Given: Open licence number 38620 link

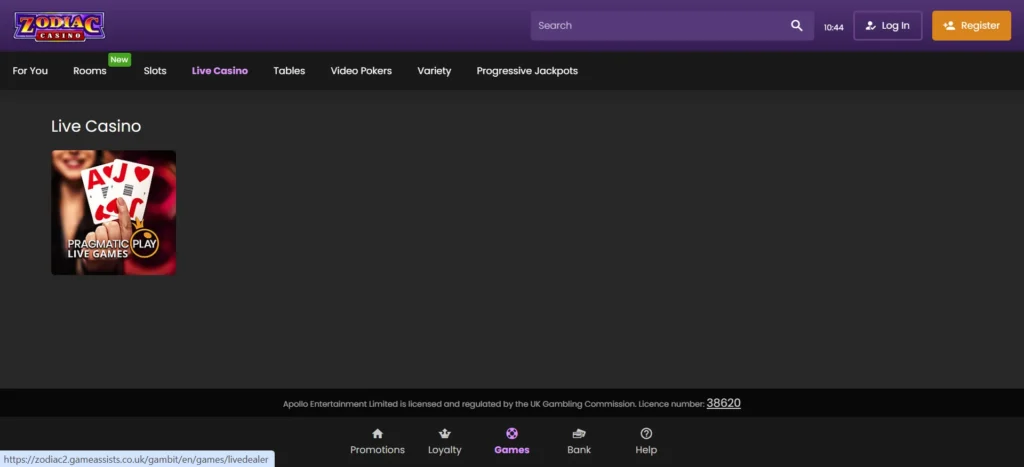Looking at the screenshot, I should pyautogui.click(x=724, y=403).
